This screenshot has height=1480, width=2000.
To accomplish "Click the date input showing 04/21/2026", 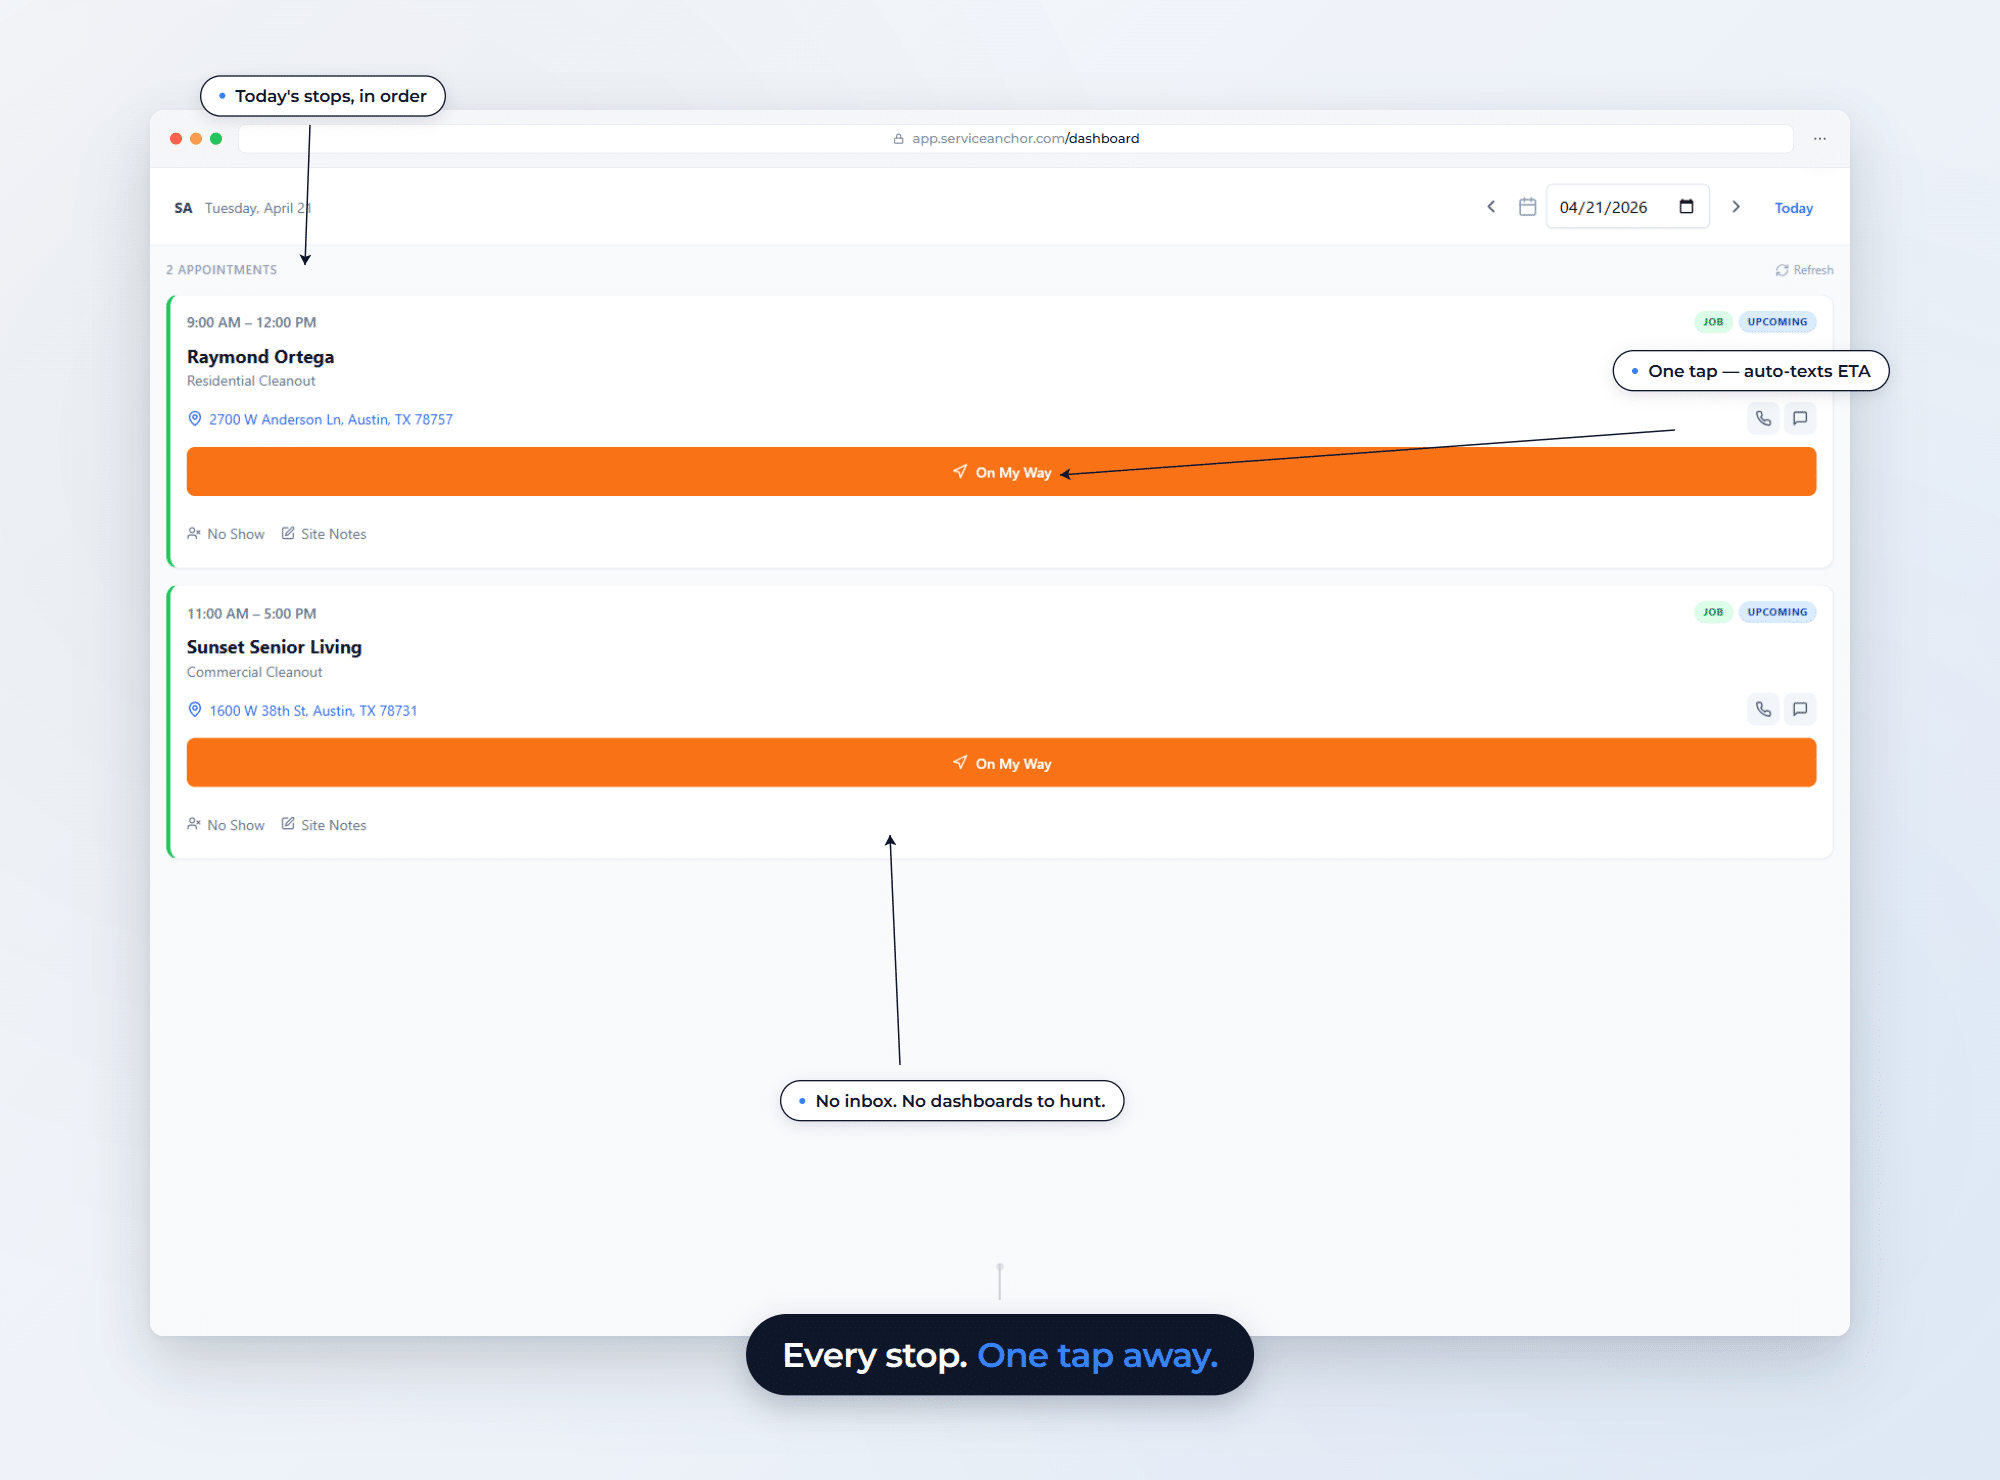I will tap(1627, 207).
